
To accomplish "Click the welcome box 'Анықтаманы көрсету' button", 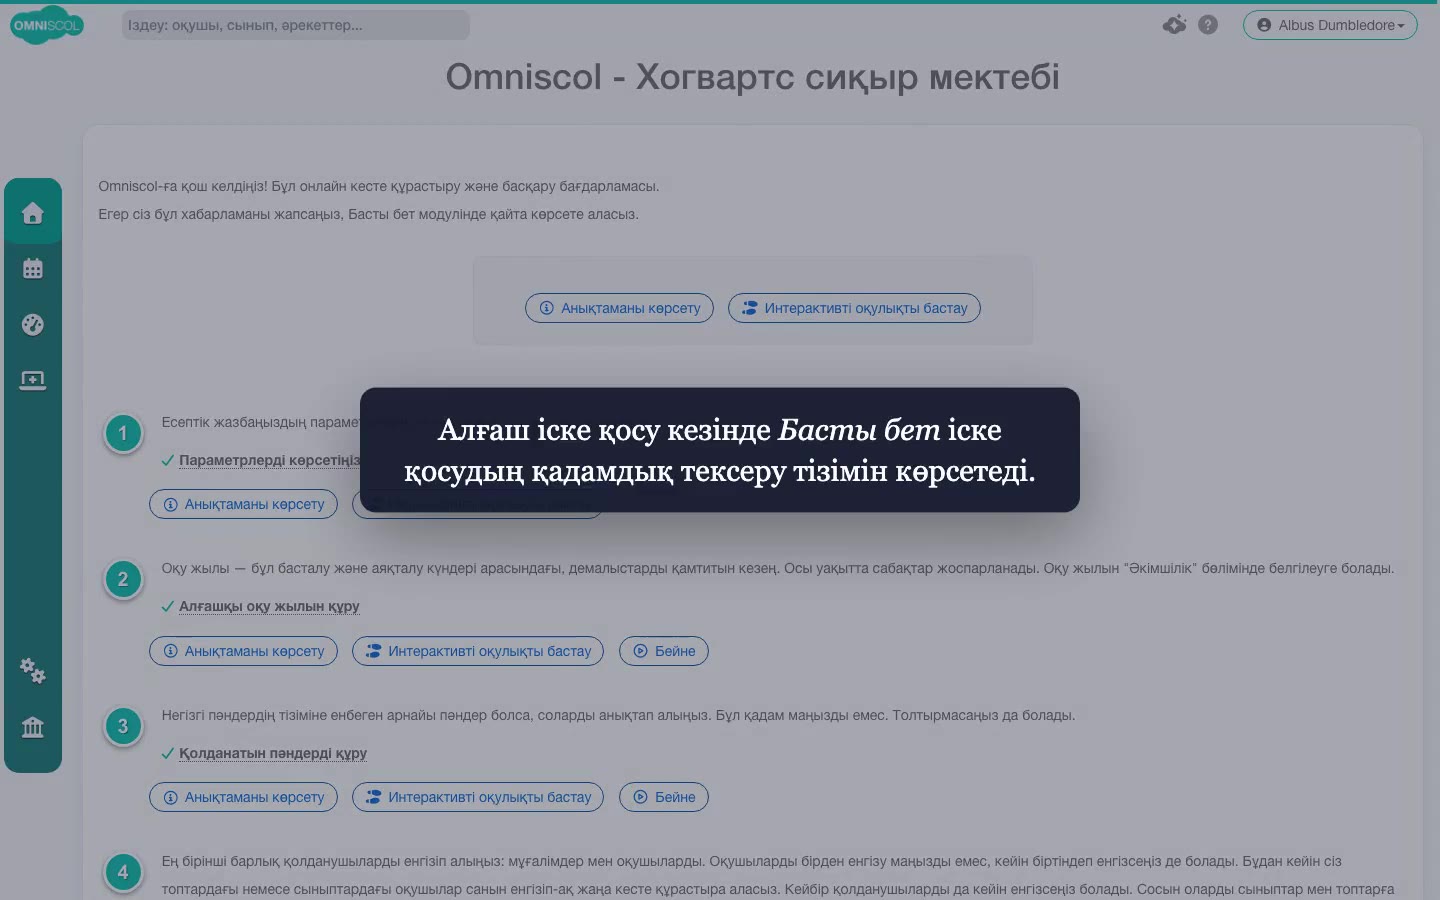I will pos(620,308).
